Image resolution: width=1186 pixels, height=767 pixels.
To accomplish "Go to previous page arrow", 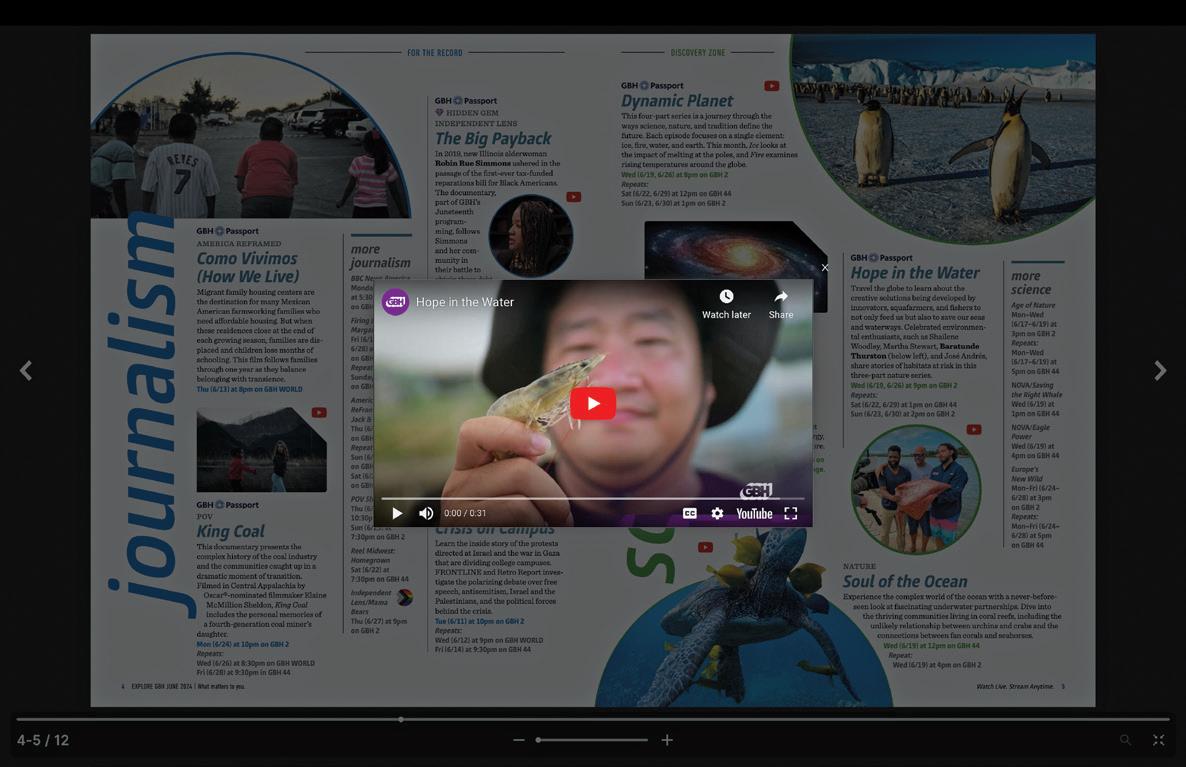I will [x=26, y=371].
